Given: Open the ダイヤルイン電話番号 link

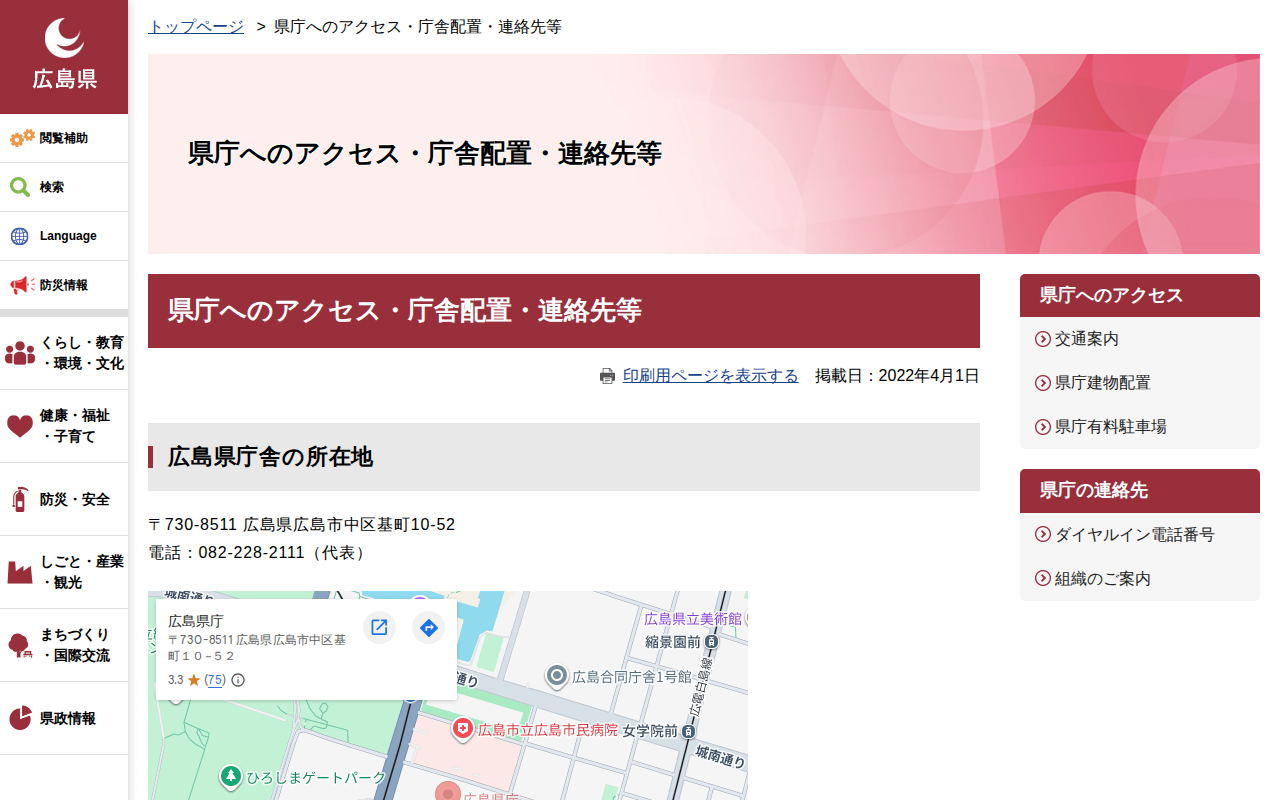Looking at the screenshot, I should (1135, 535).
